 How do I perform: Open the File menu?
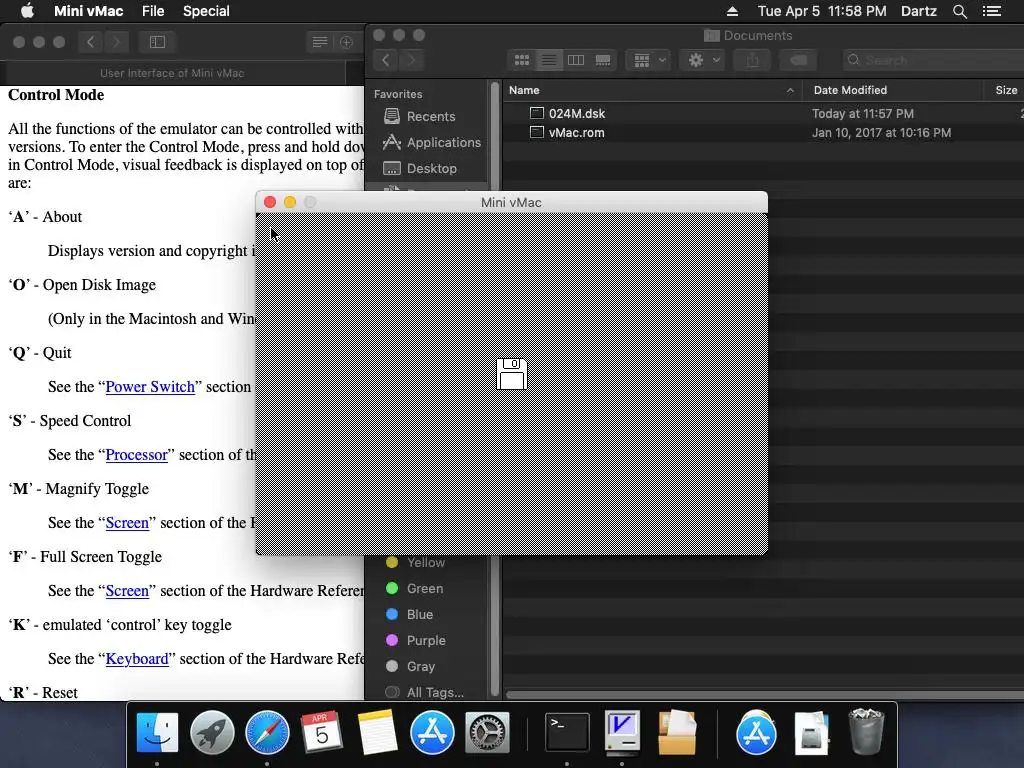(x=153, y=11)
